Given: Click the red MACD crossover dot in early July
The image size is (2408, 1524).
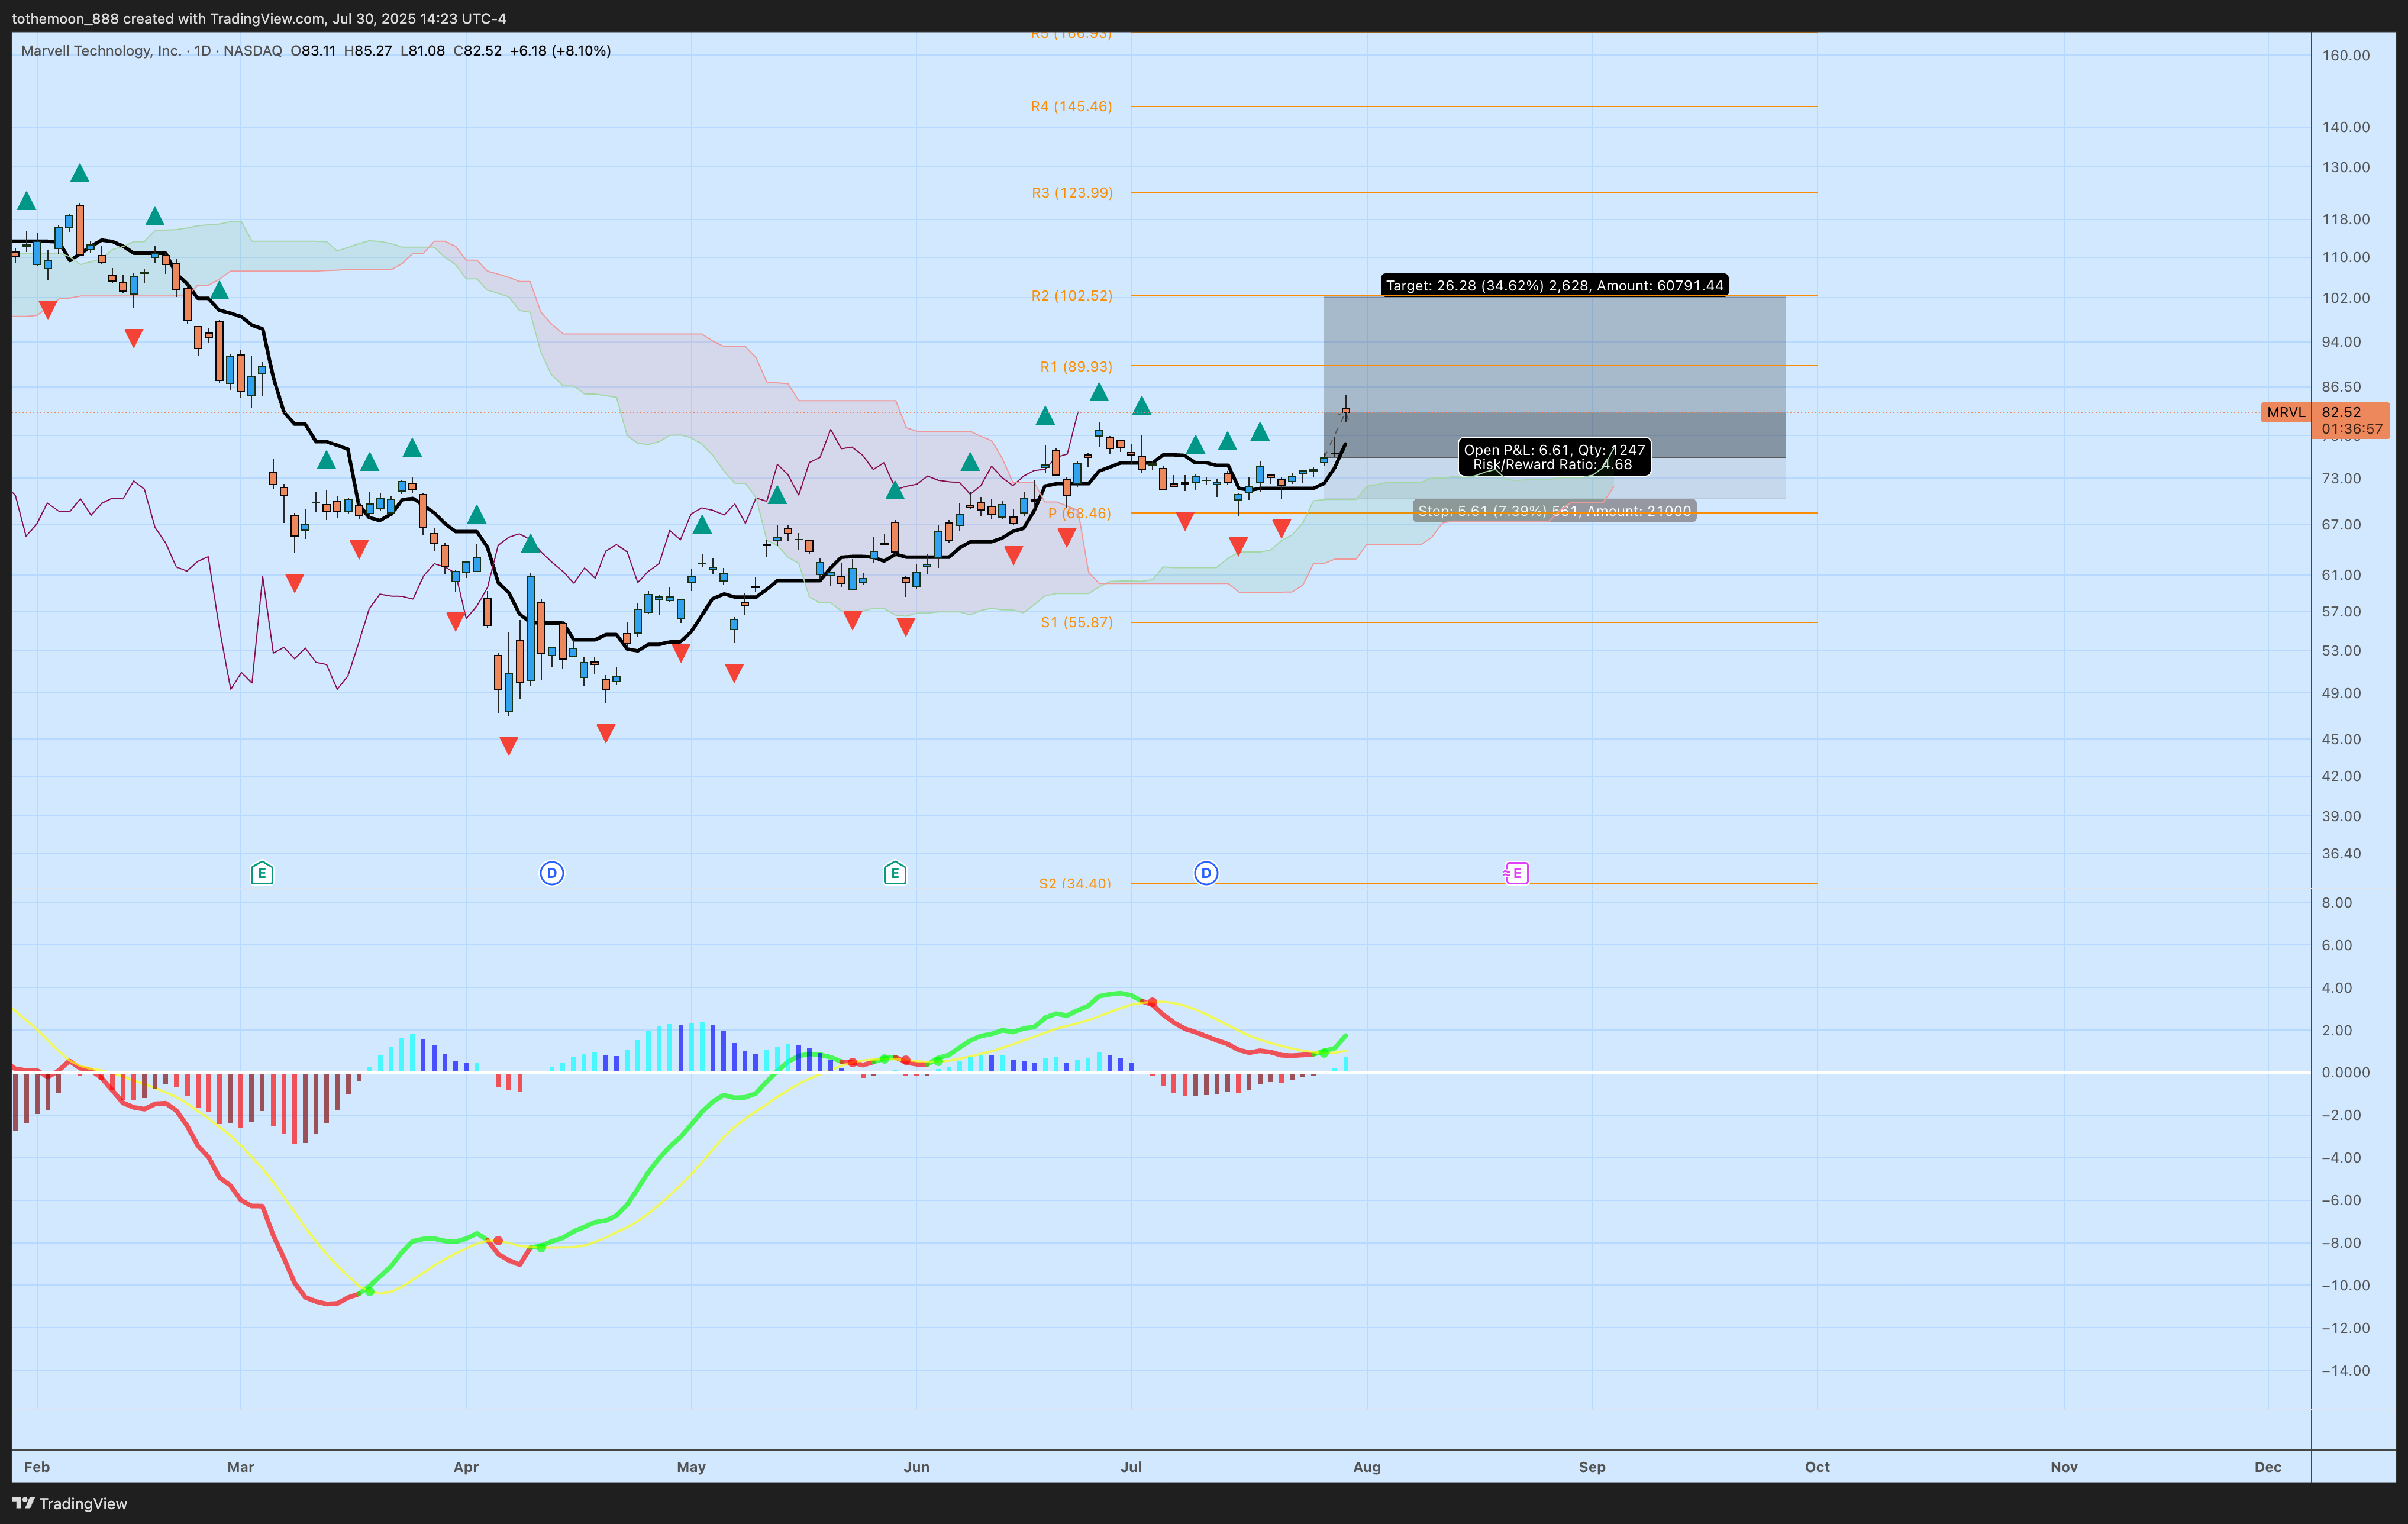Looking at the screenshot, I should [1152, 1002].
